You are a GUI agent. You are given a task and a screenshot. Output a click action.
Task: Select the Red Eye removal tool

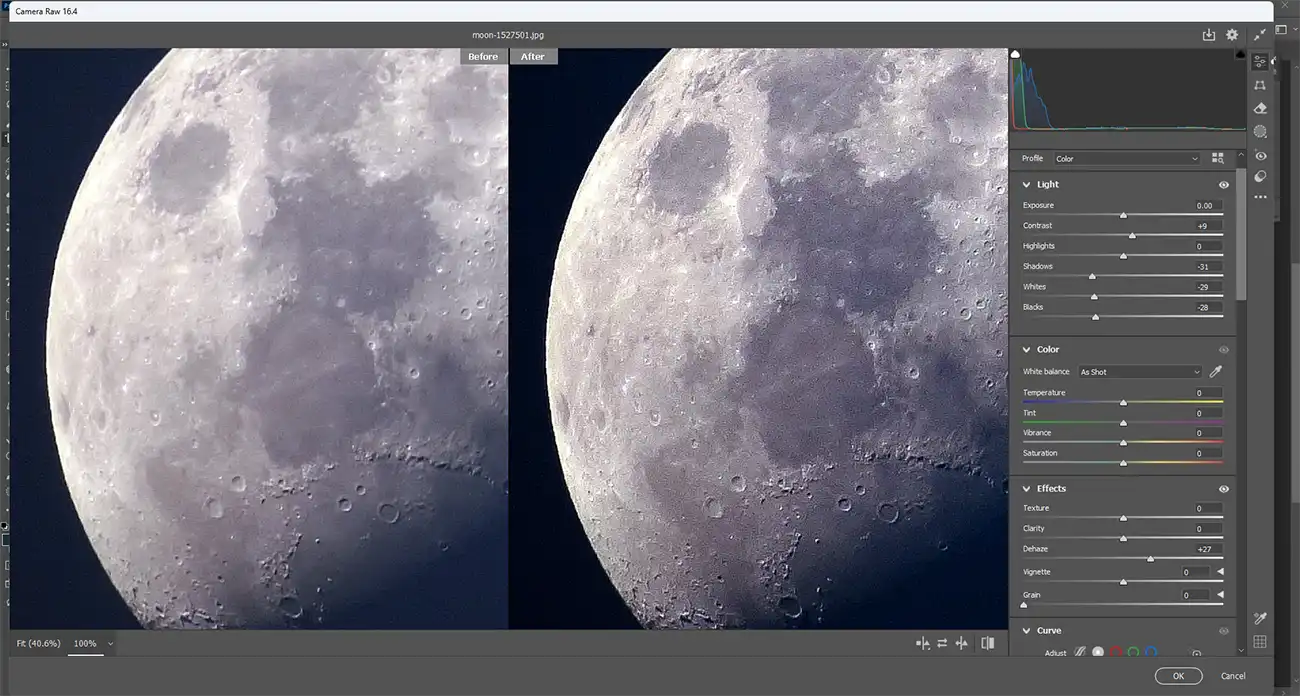point(1260,156)
